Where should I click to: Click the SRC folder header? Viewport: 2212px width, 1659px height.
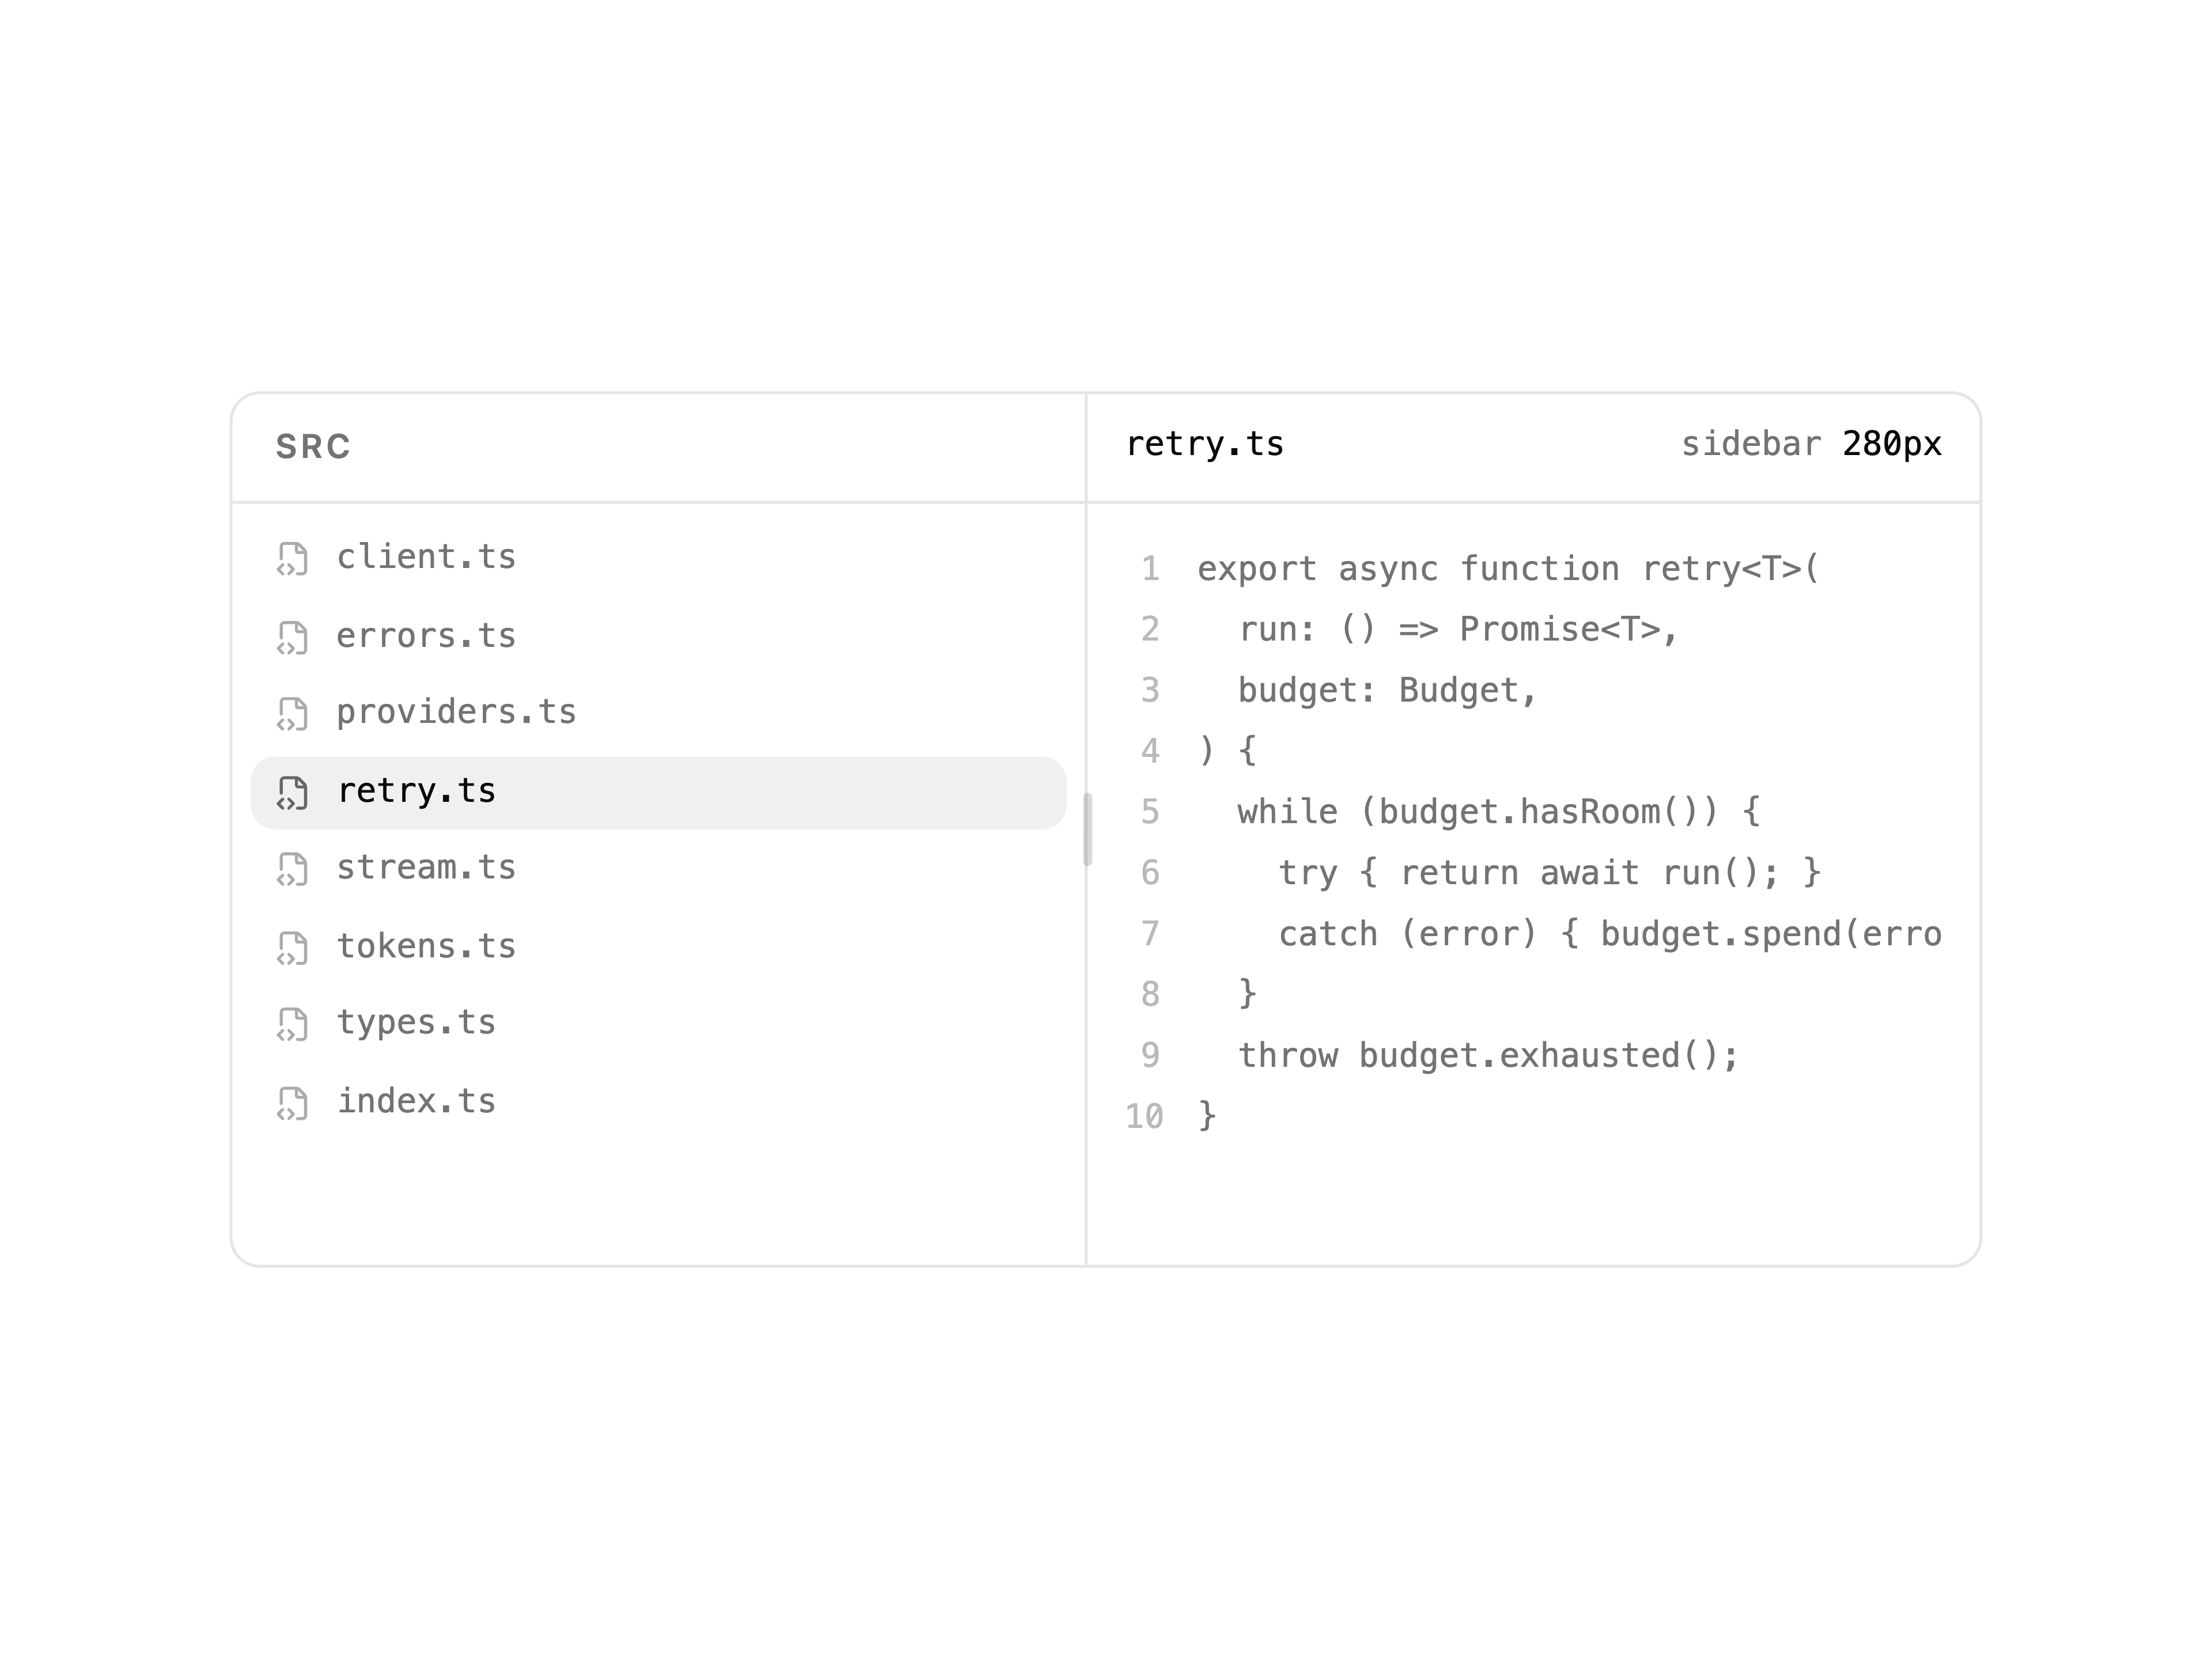click(313, 447)
